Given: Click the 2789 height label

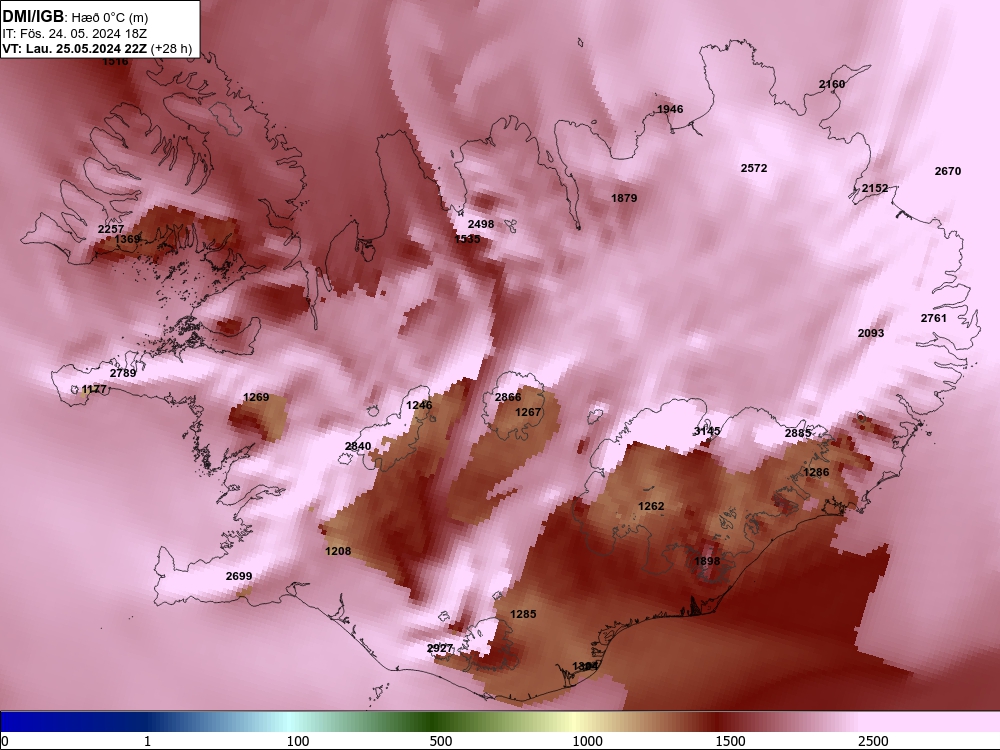Looking at the screenshot, I should pos(123,373).
